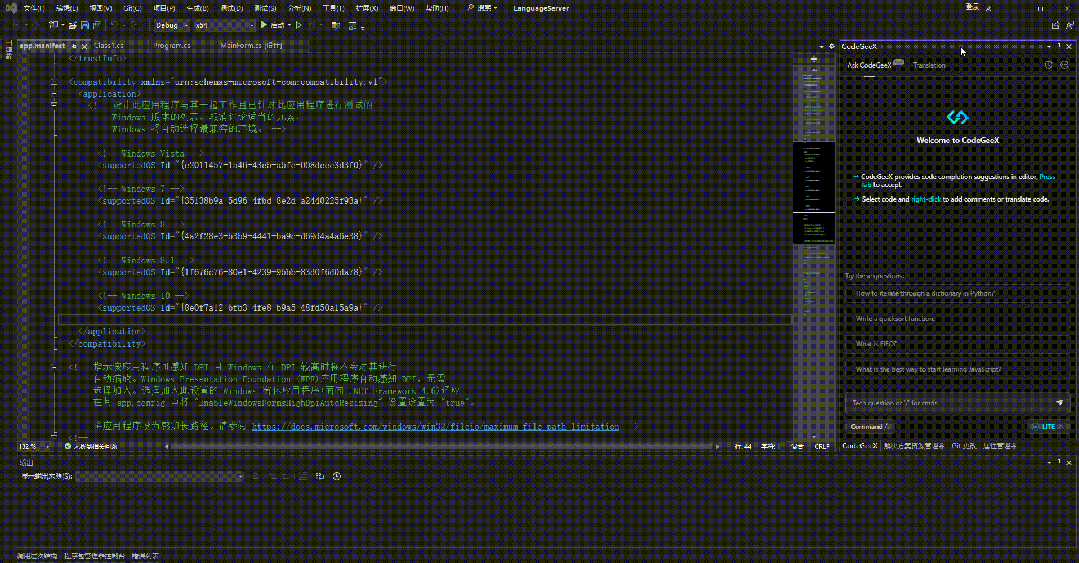Click the CodeGeeX history clock icon
The height and width of the screenshot is (563, 1079).
click(x=1049, y=65)
